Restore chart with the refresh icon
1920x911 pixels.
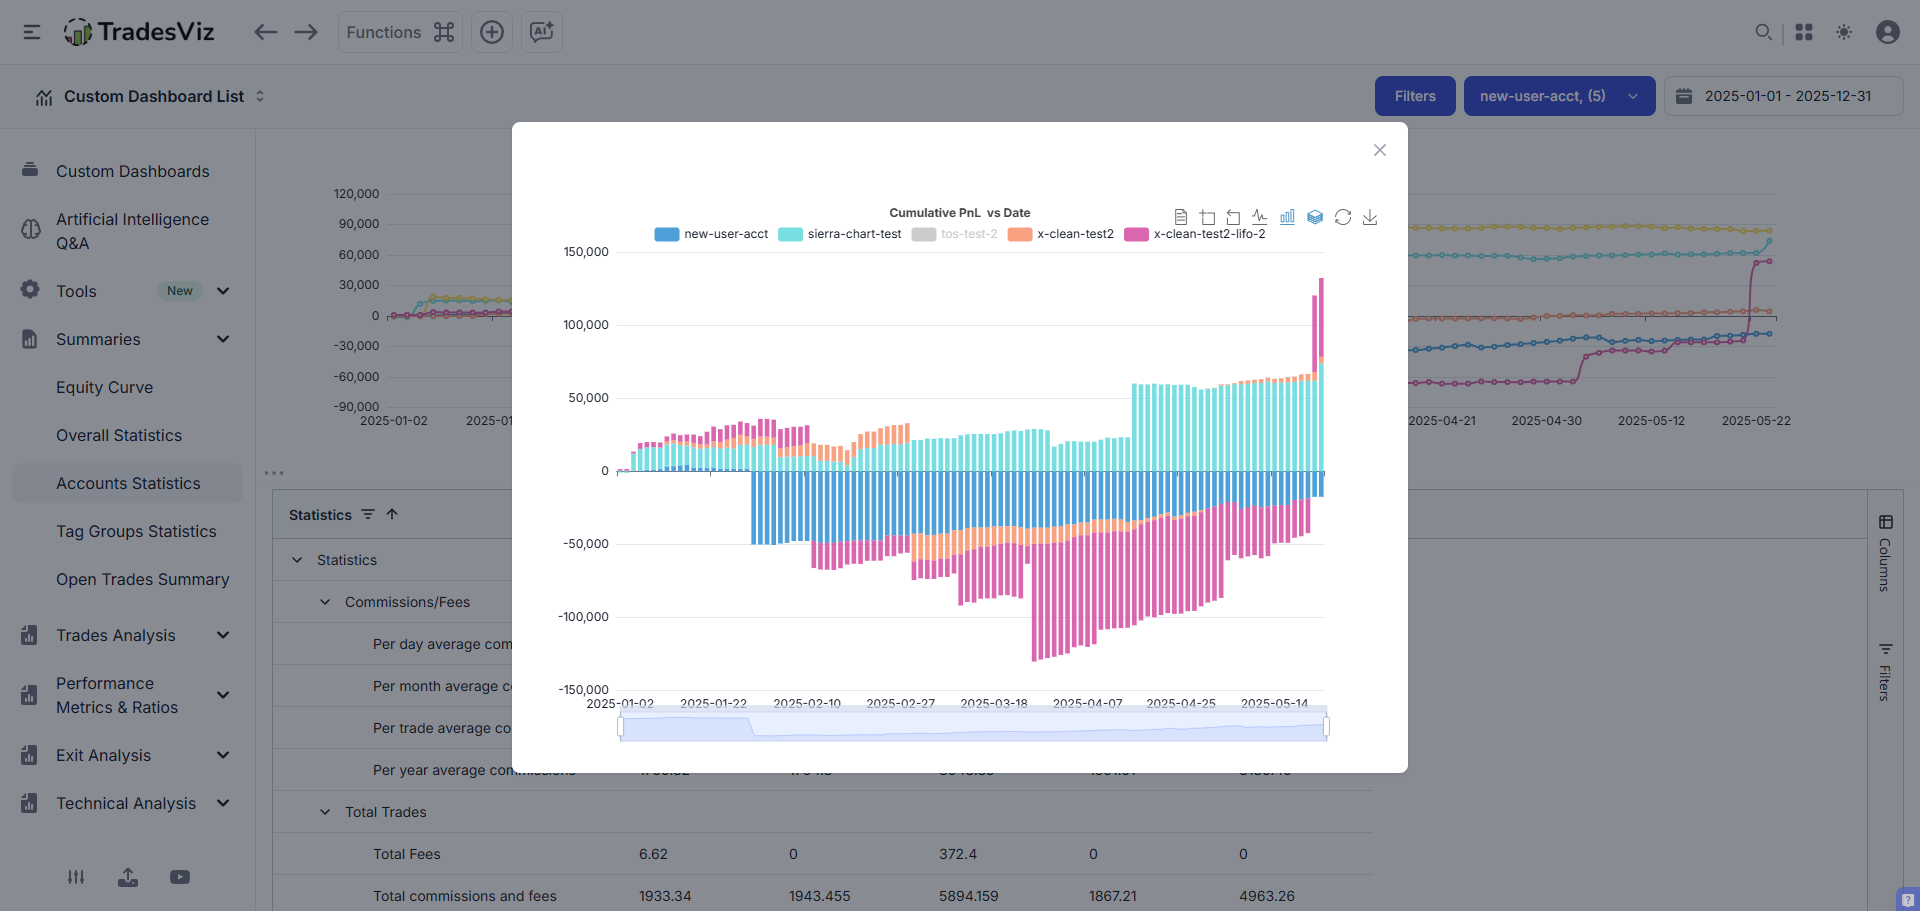[1343, 217]
